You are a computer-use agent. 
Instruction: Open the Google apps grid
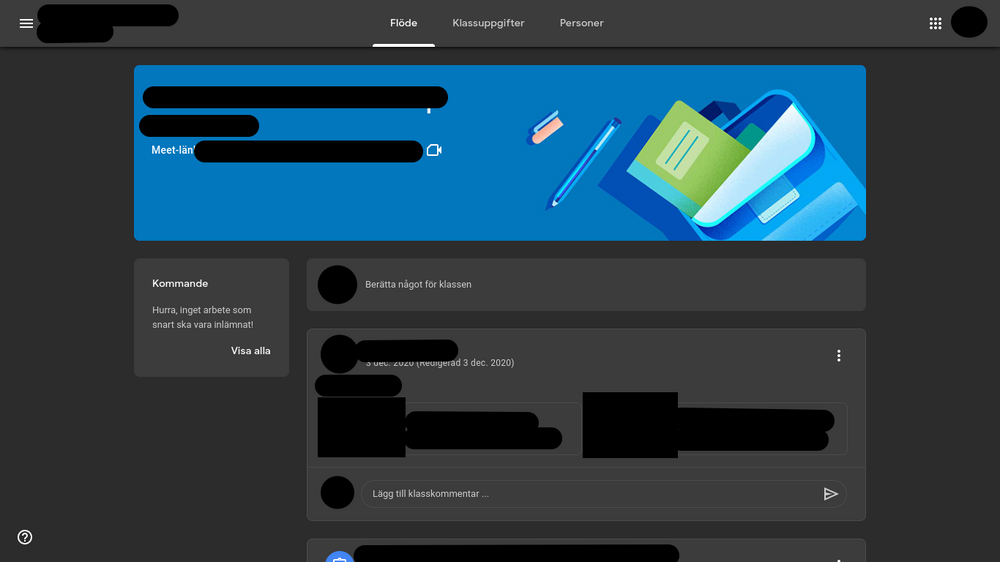[935, 23]
